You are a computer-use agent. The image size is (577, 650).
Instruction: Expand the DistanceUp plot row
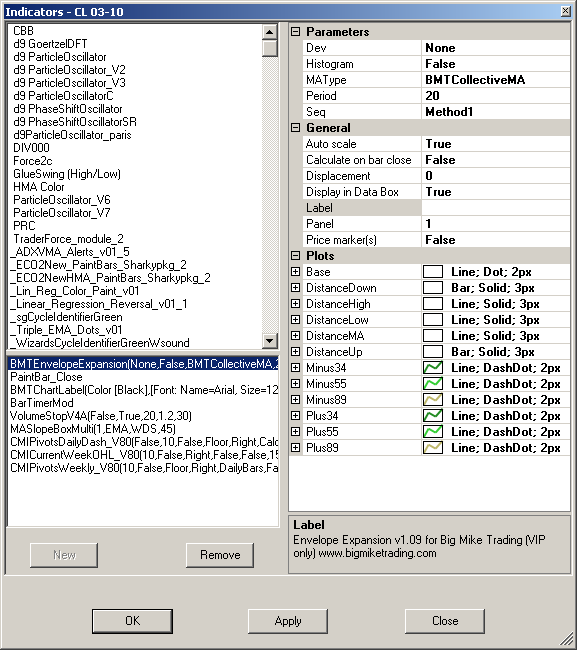coord(295,352)
